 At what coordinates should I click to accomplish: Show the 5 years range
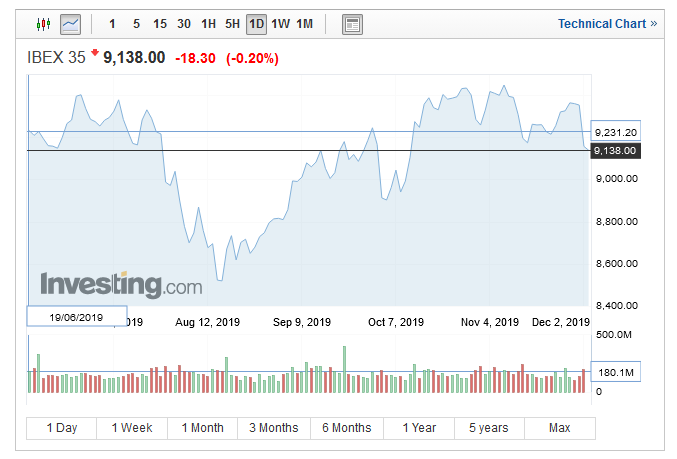pos(489,428)
